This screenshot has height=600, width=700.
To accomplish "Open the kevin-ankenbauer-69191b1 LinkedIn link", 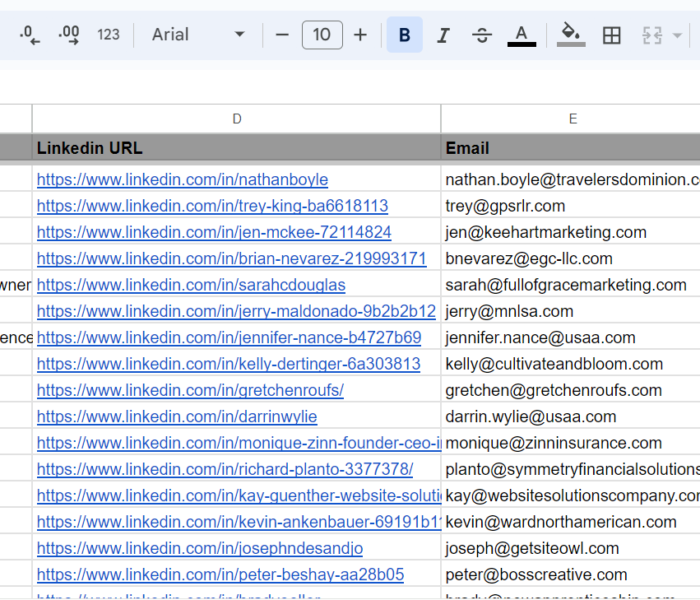I will [x=239, y=522].
